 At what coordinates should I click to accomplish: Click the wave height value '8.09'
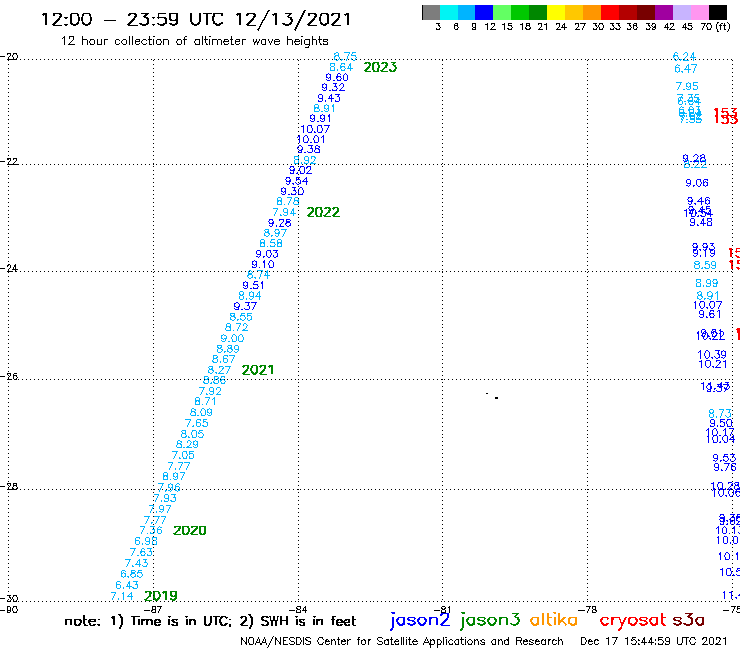pyautogui.click(x=201, y=413)
